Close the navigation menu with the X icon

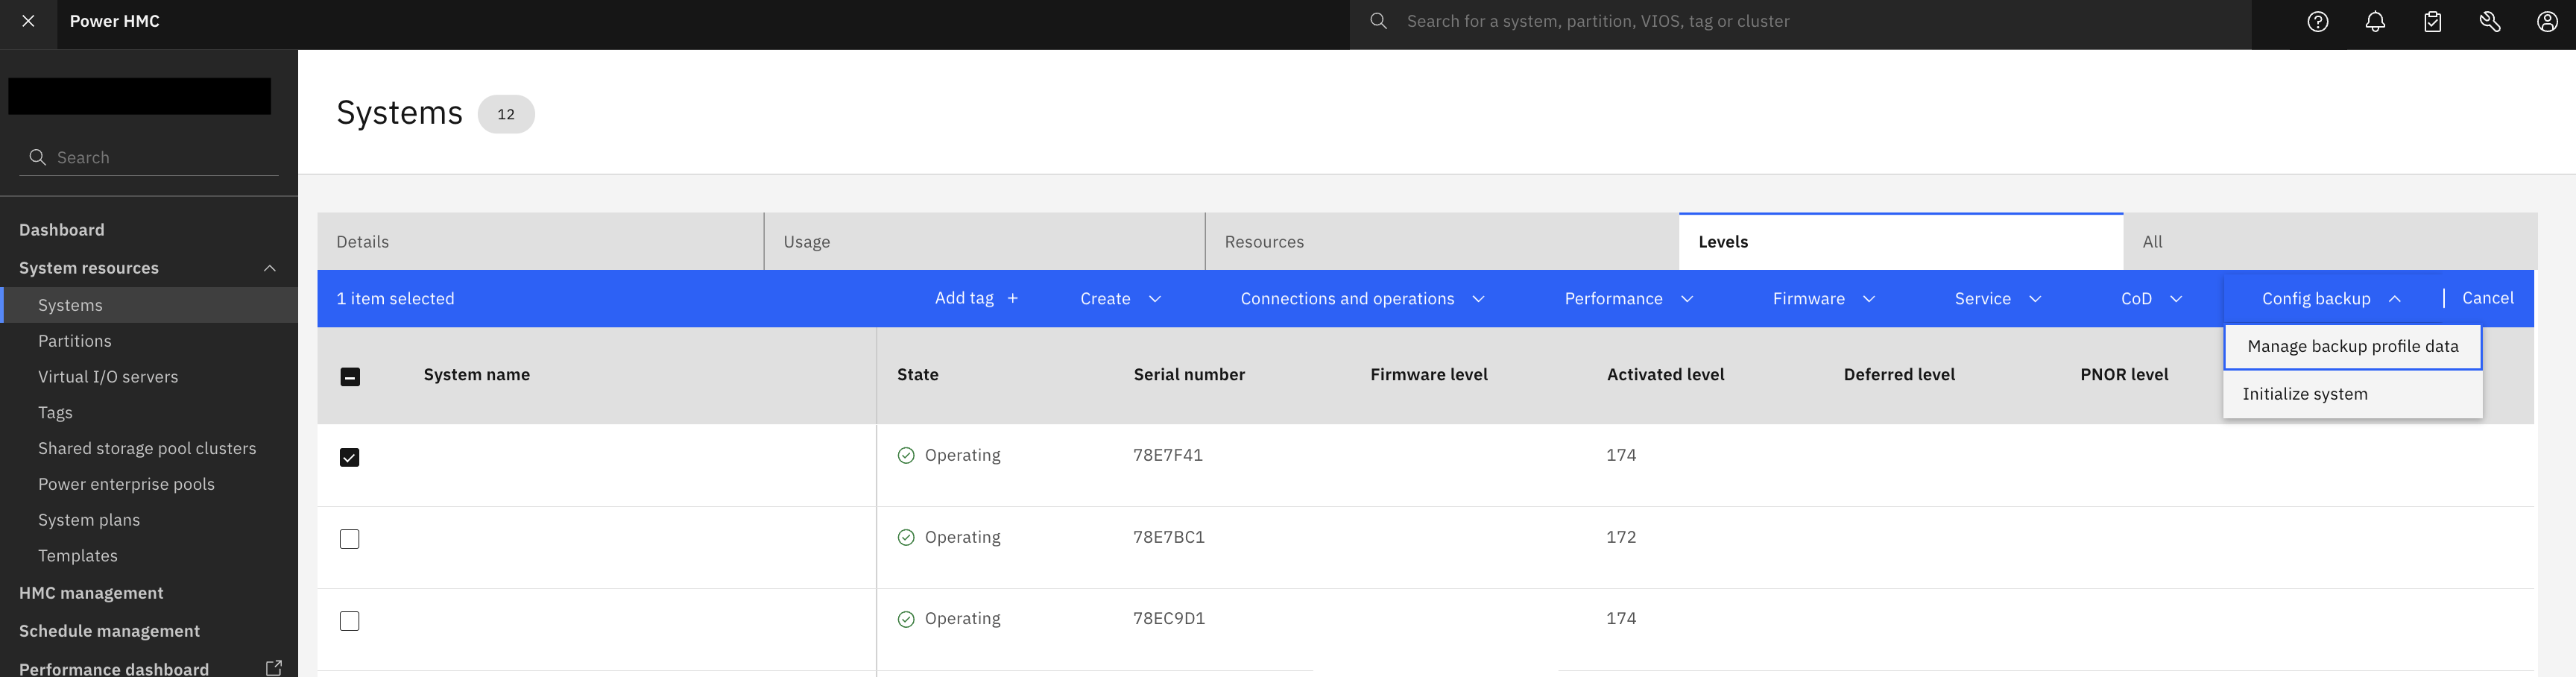tap(28, 21)
